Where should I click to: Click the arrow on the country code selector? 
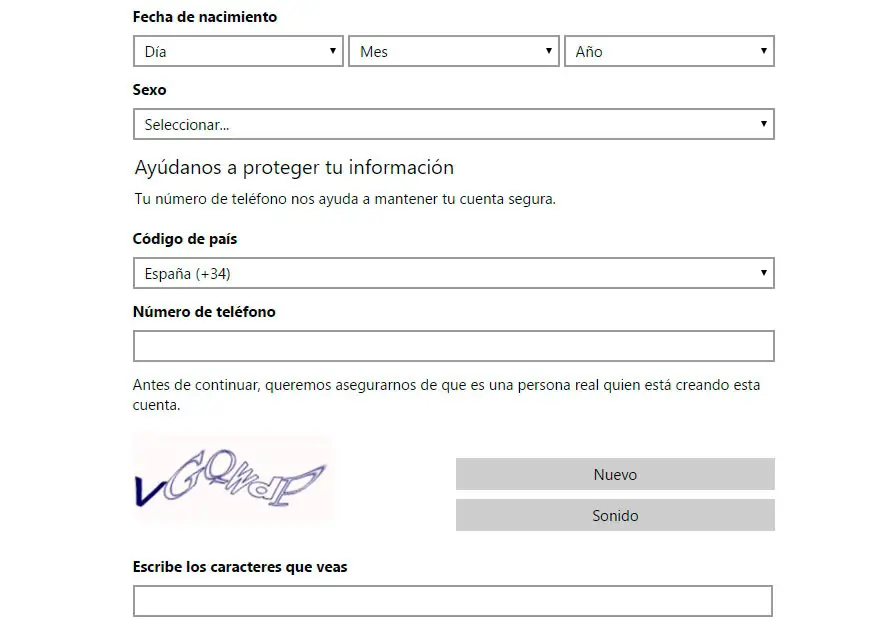pyautogui.click(x=764, y=273)
